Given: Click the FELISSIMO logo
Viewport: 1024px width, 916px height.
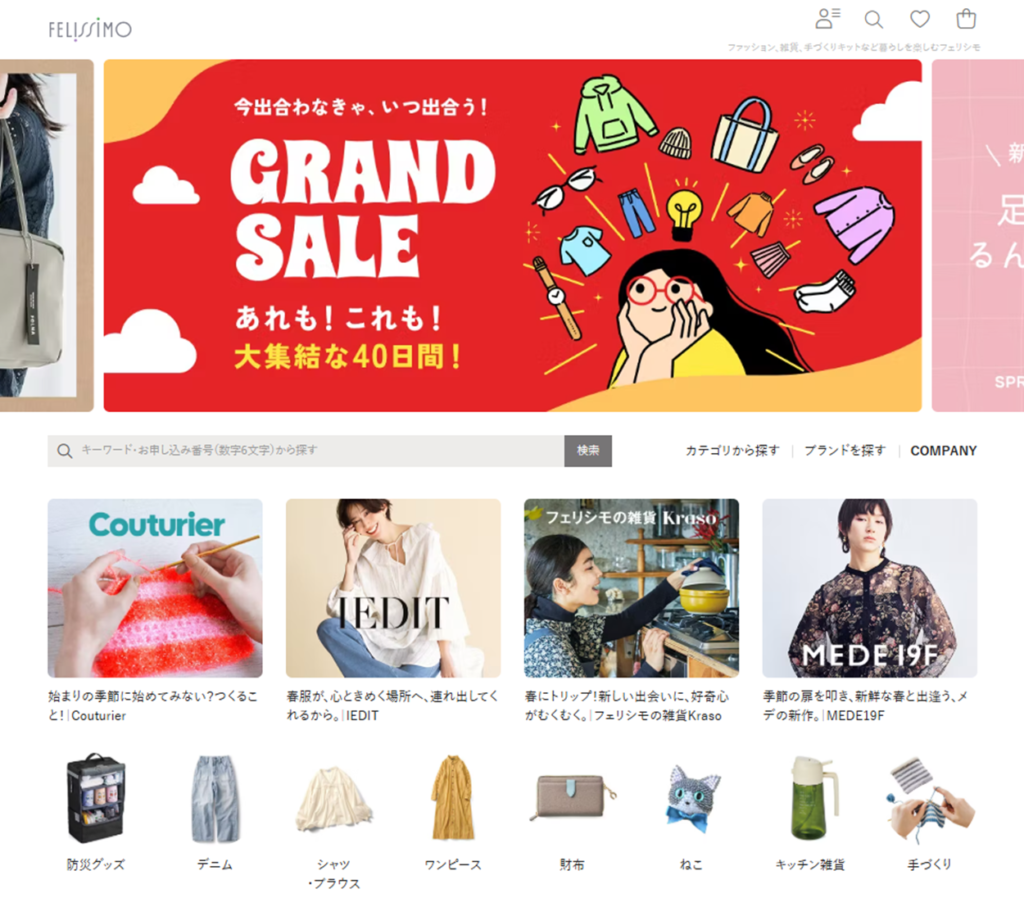Looking at the screenshot, I should coord(90,29).
